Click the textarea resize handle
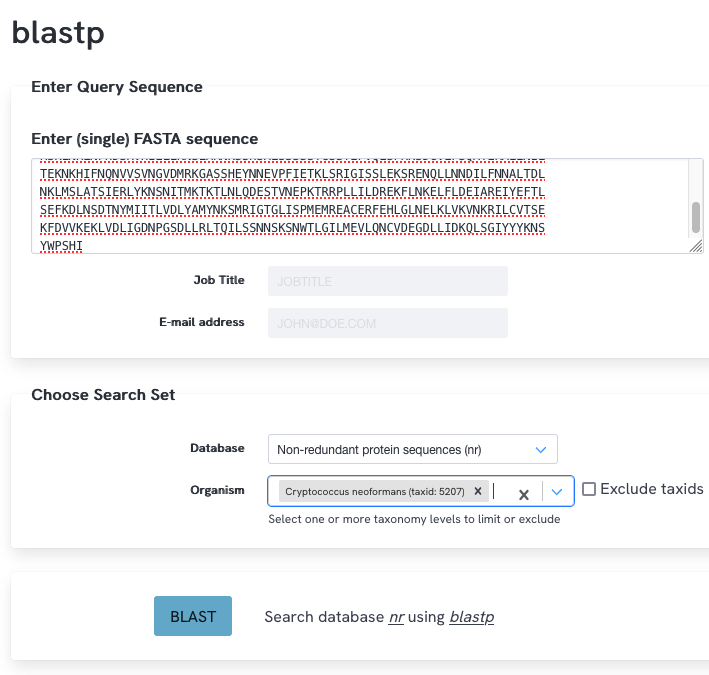The width and height of the screenshot is (709, 675). pos(696,246)
